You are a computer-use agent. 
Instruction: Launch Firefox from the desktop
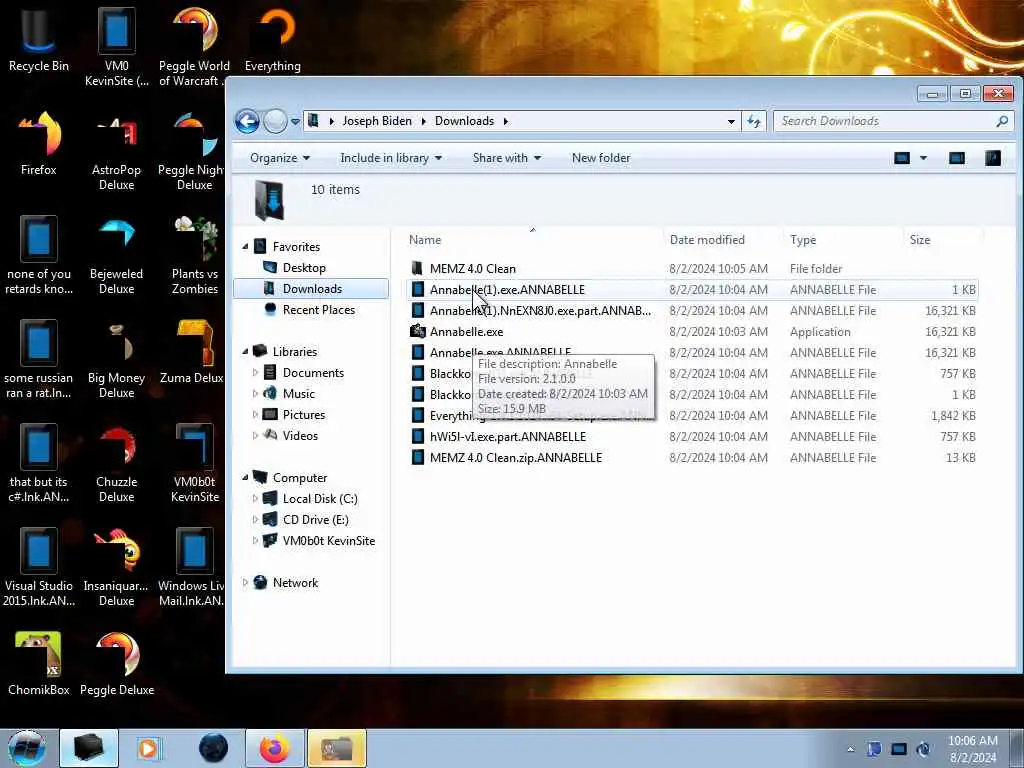pyautogui.click(x=39, y=144)
